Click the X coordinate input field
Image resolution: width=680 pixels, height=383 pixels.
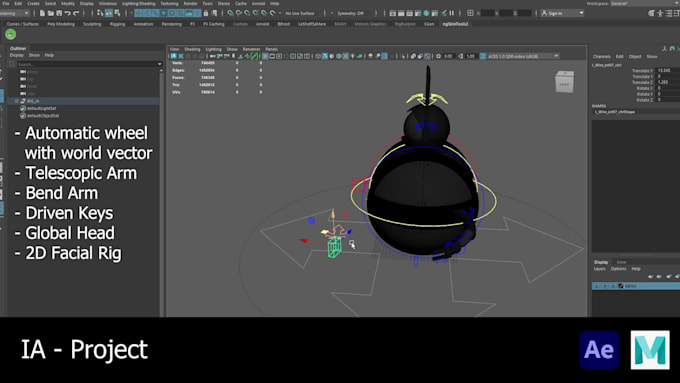click(x=487, y=13)
